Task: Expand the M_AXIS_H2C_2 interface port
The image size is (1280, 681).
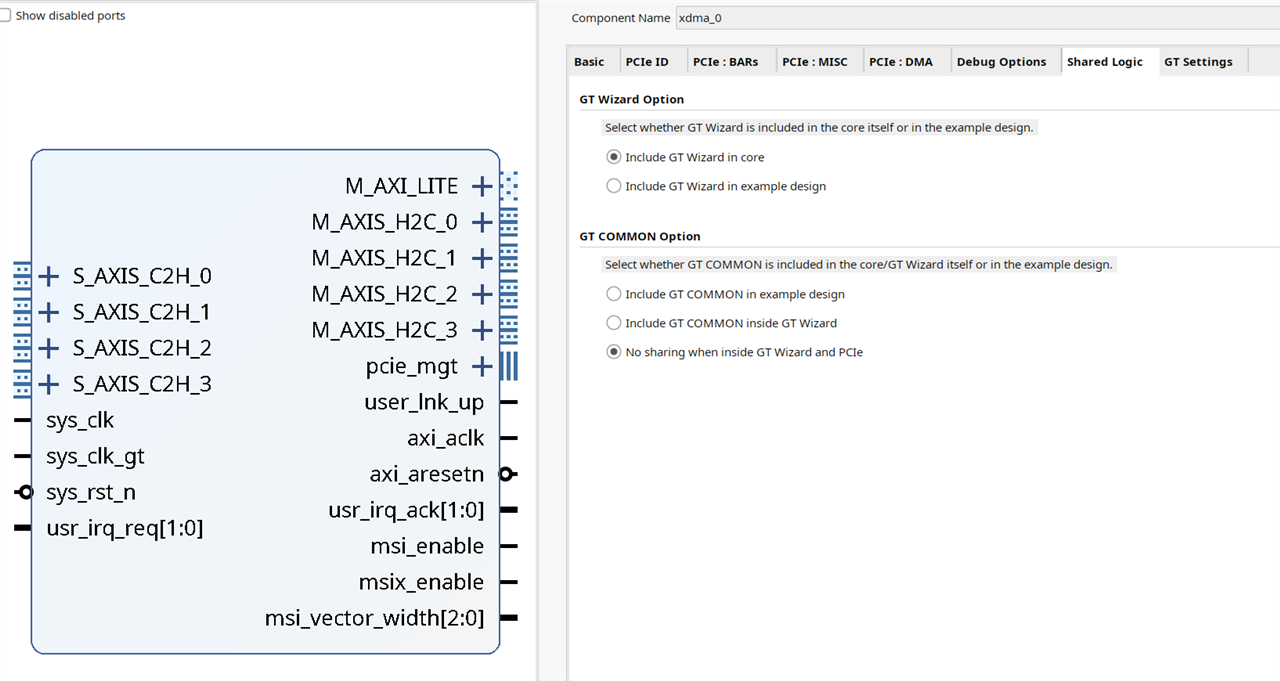Action: click(x=482, y=294)
